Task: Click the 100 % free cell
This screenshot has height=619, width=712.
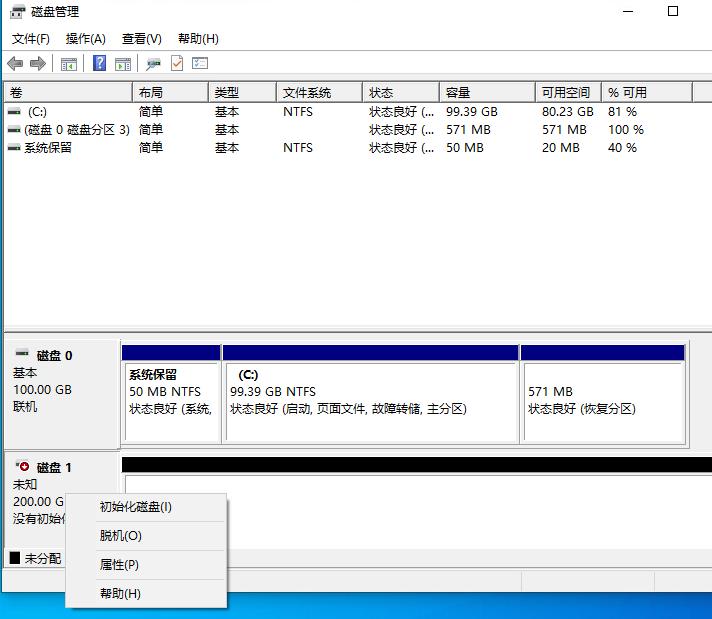Action: pyautogui.click(x=626, y=130)
